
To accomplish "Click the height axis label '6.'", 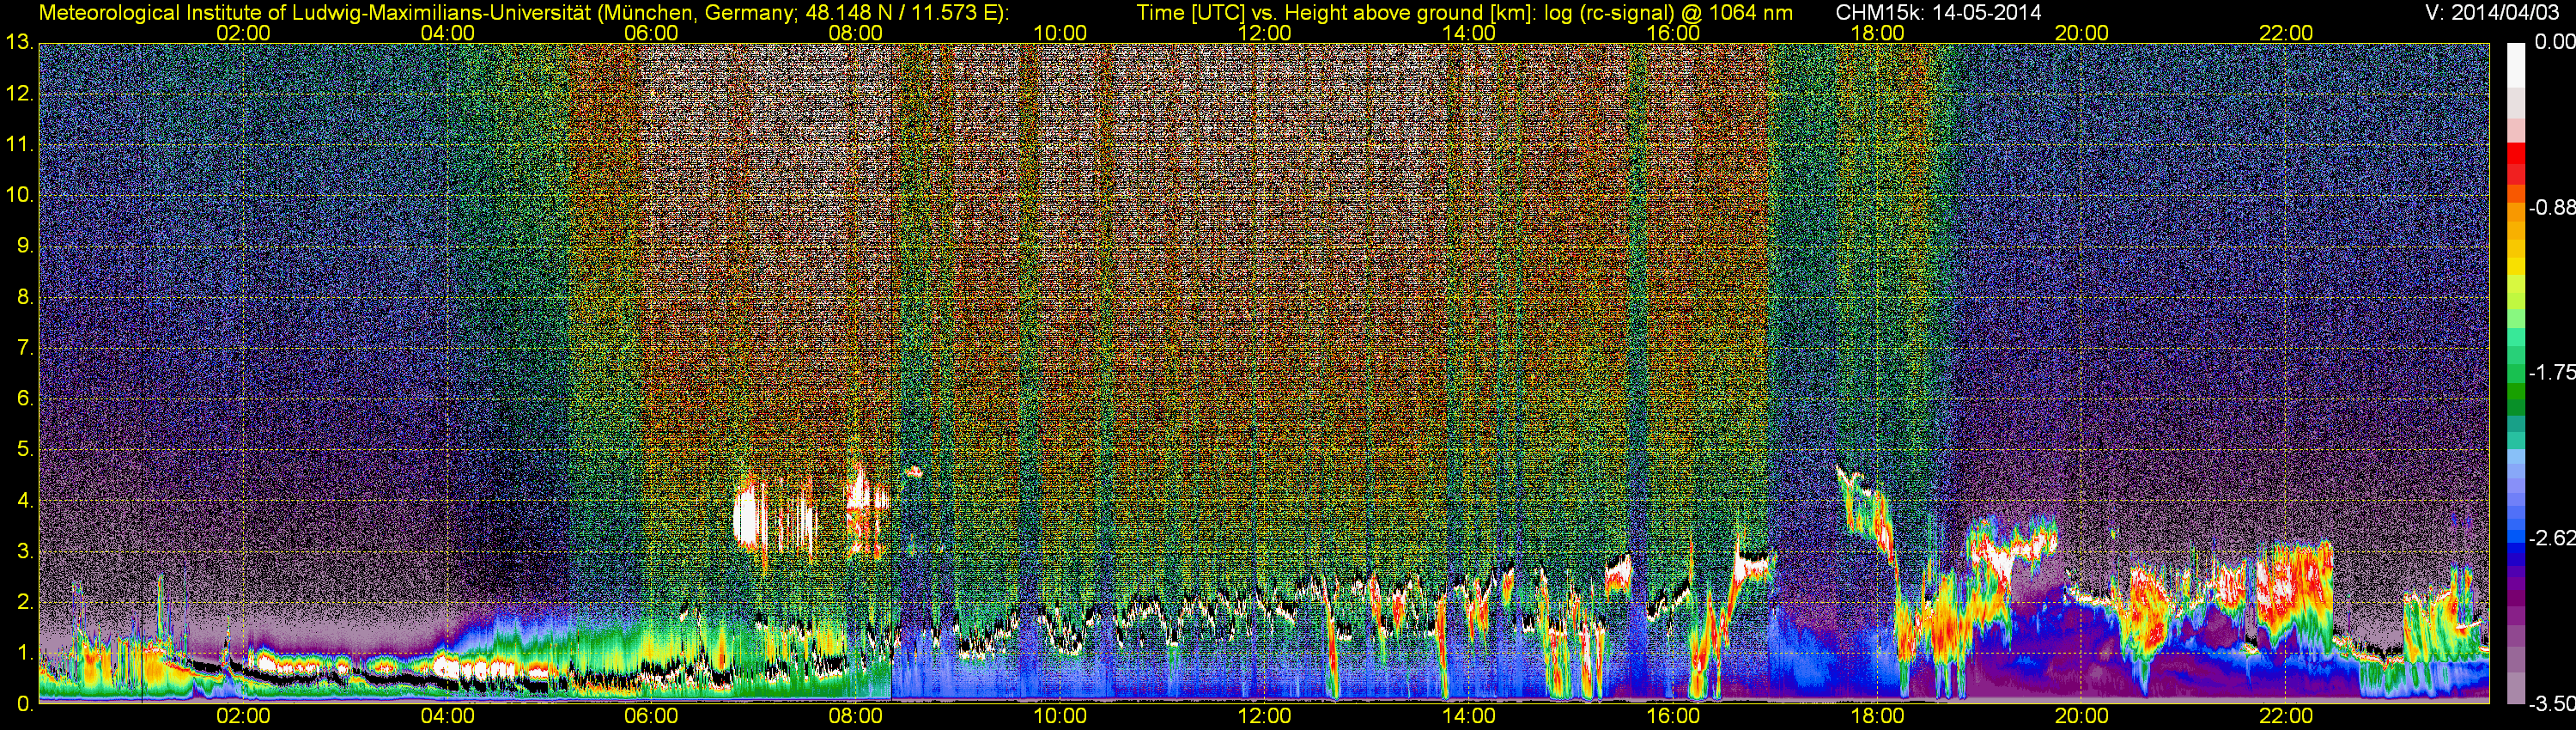I will (25, 399).
